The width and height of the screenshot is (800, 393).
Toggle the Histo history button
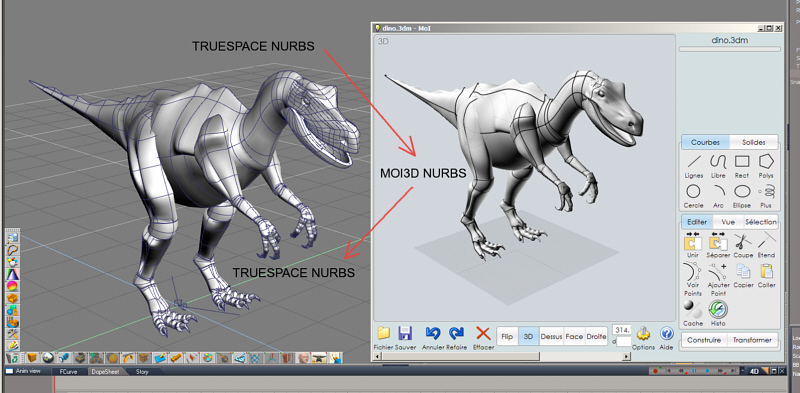pos(717,310)
